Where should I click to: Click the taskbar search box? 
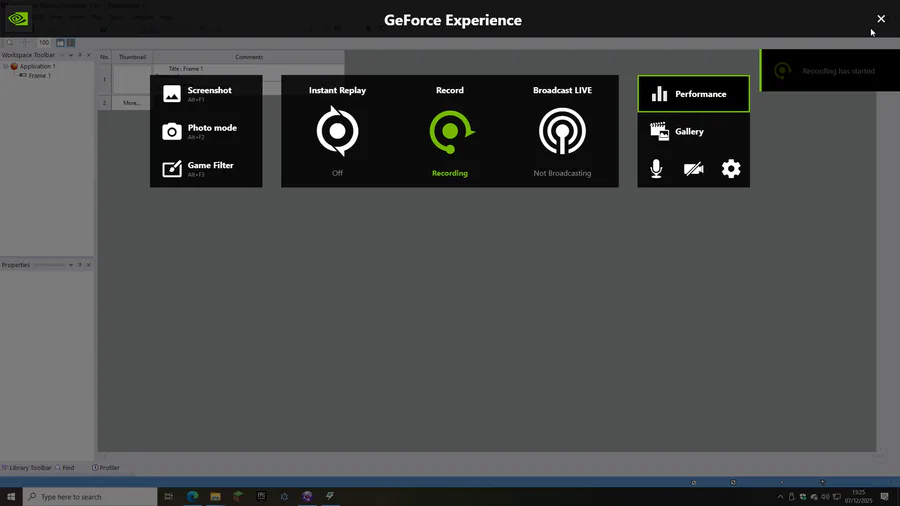(x=90, y=496)
